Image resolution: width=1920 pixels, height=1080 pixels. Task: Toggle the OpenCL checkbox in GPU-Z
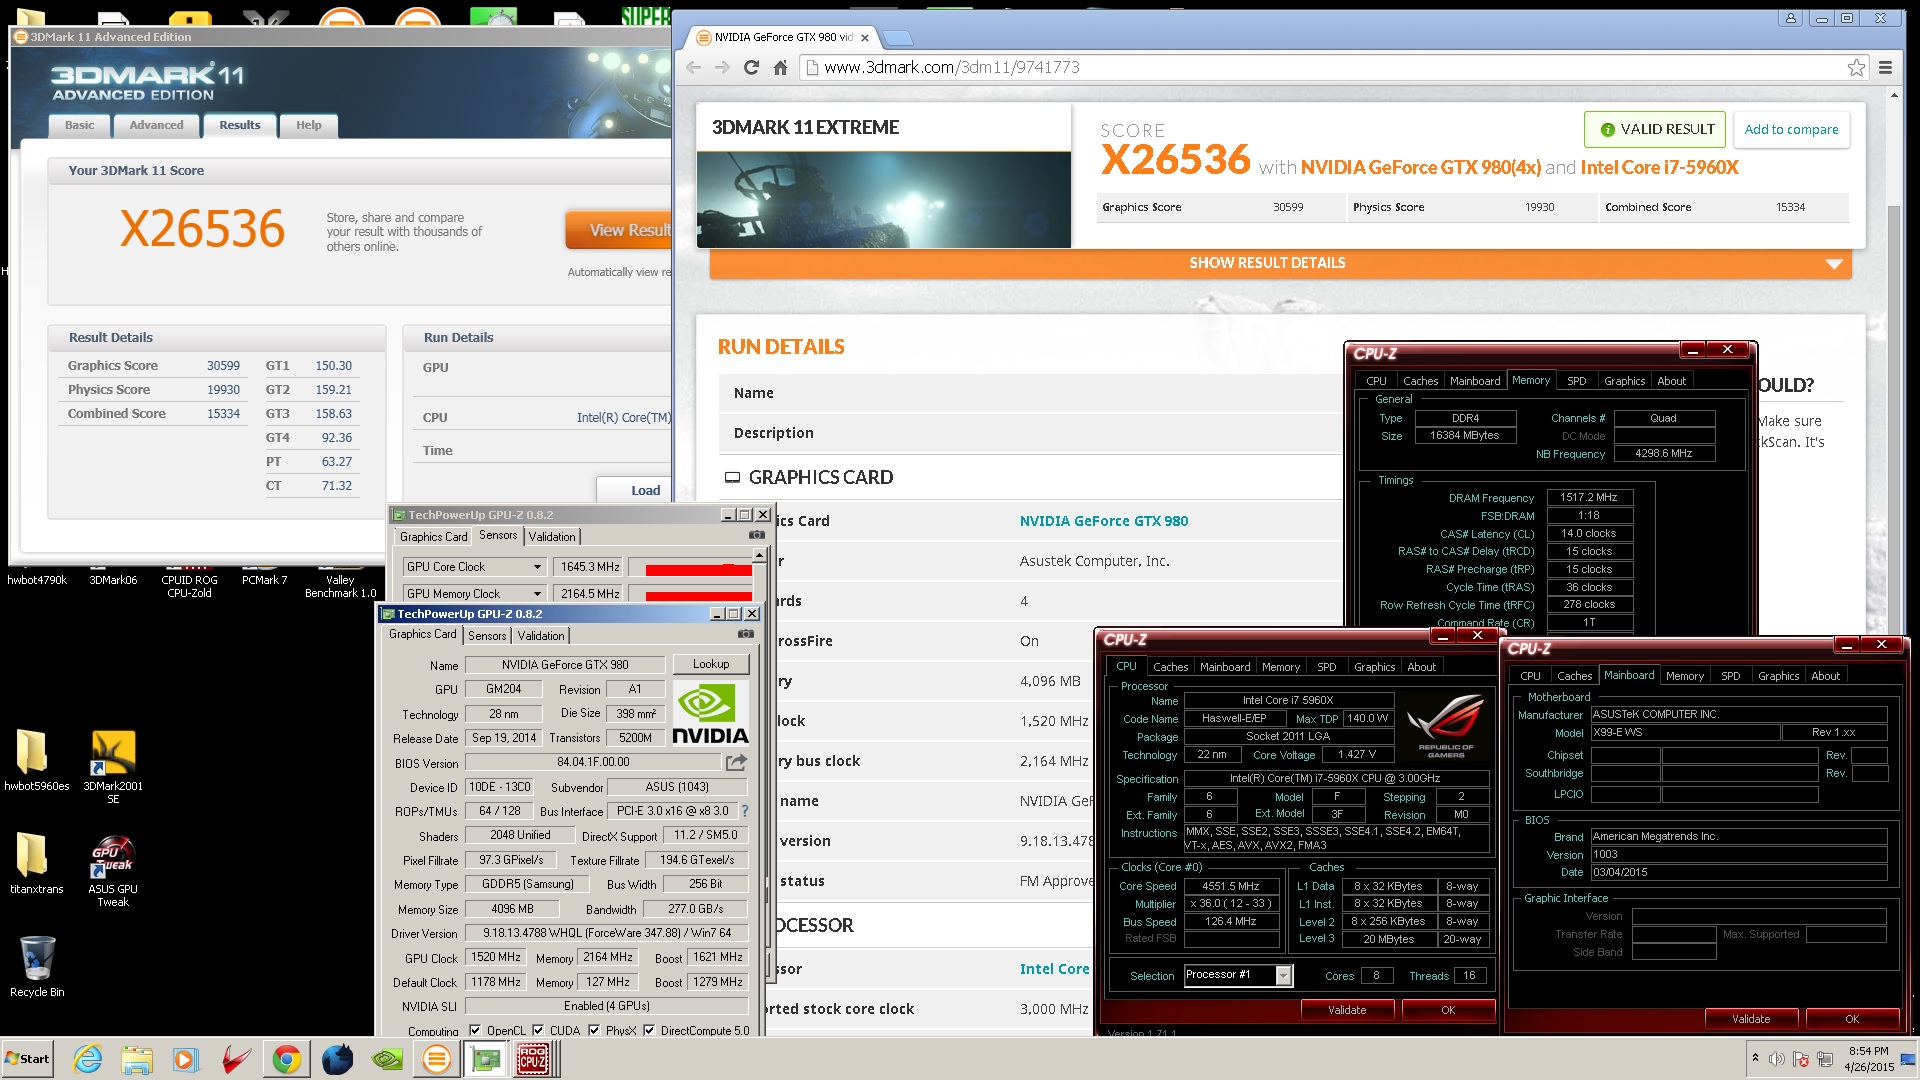[475, 1030]
